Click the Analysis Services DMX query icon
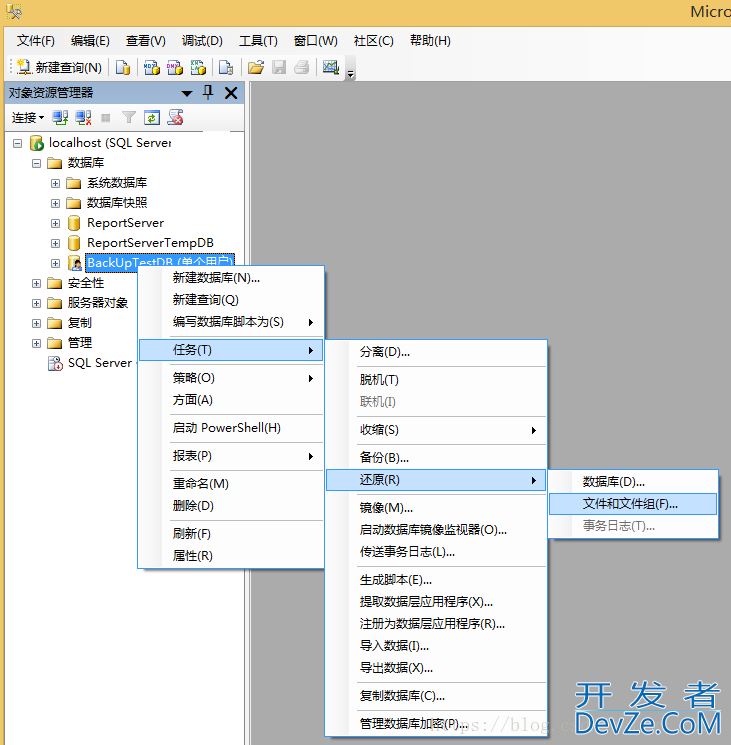Viewport: 731px width, 745px height. click(x=174, y=67)
